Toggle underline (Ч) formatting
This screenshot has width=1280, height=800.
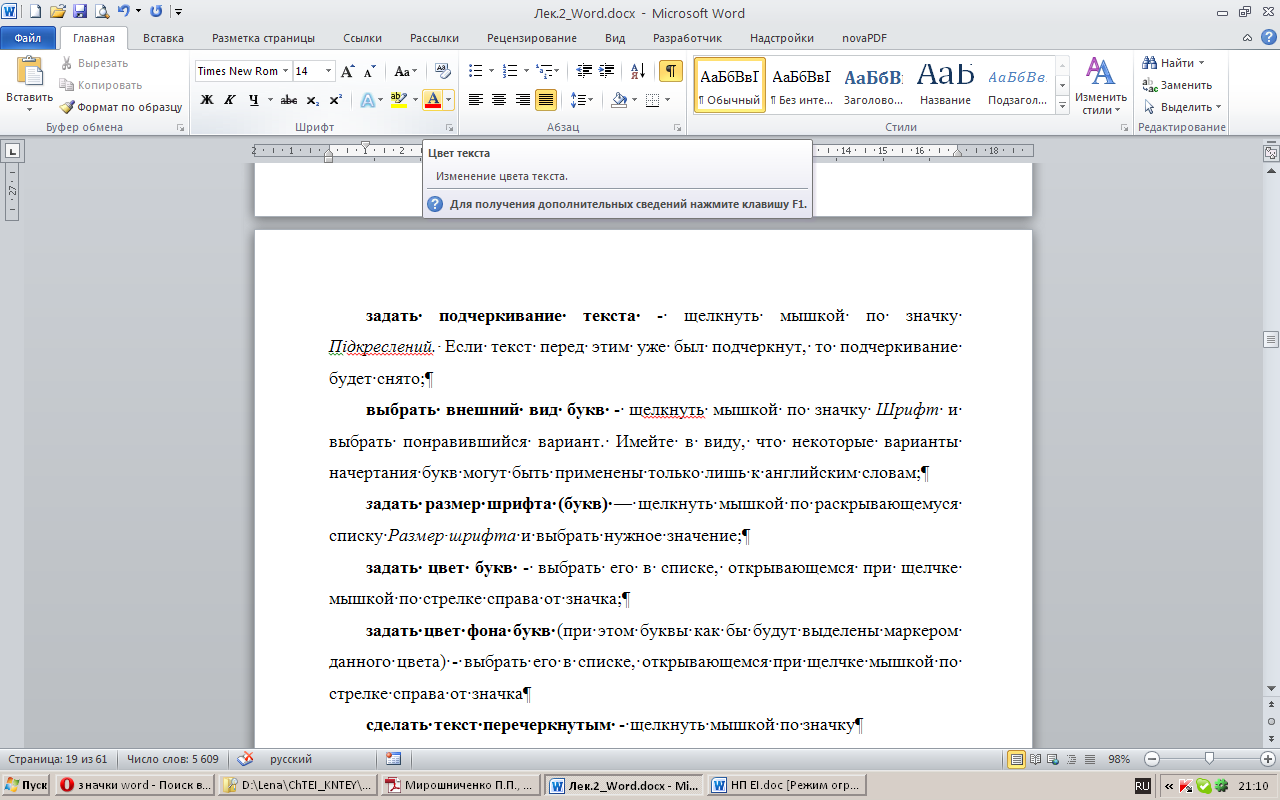[254, 100]
